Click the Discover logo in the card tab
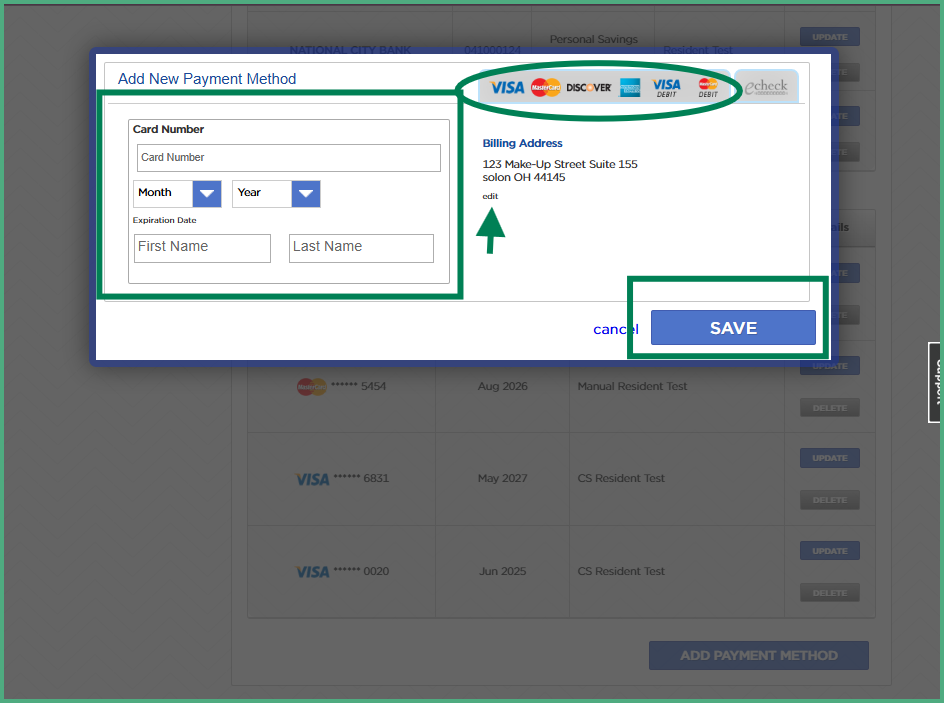 [588, 88]
